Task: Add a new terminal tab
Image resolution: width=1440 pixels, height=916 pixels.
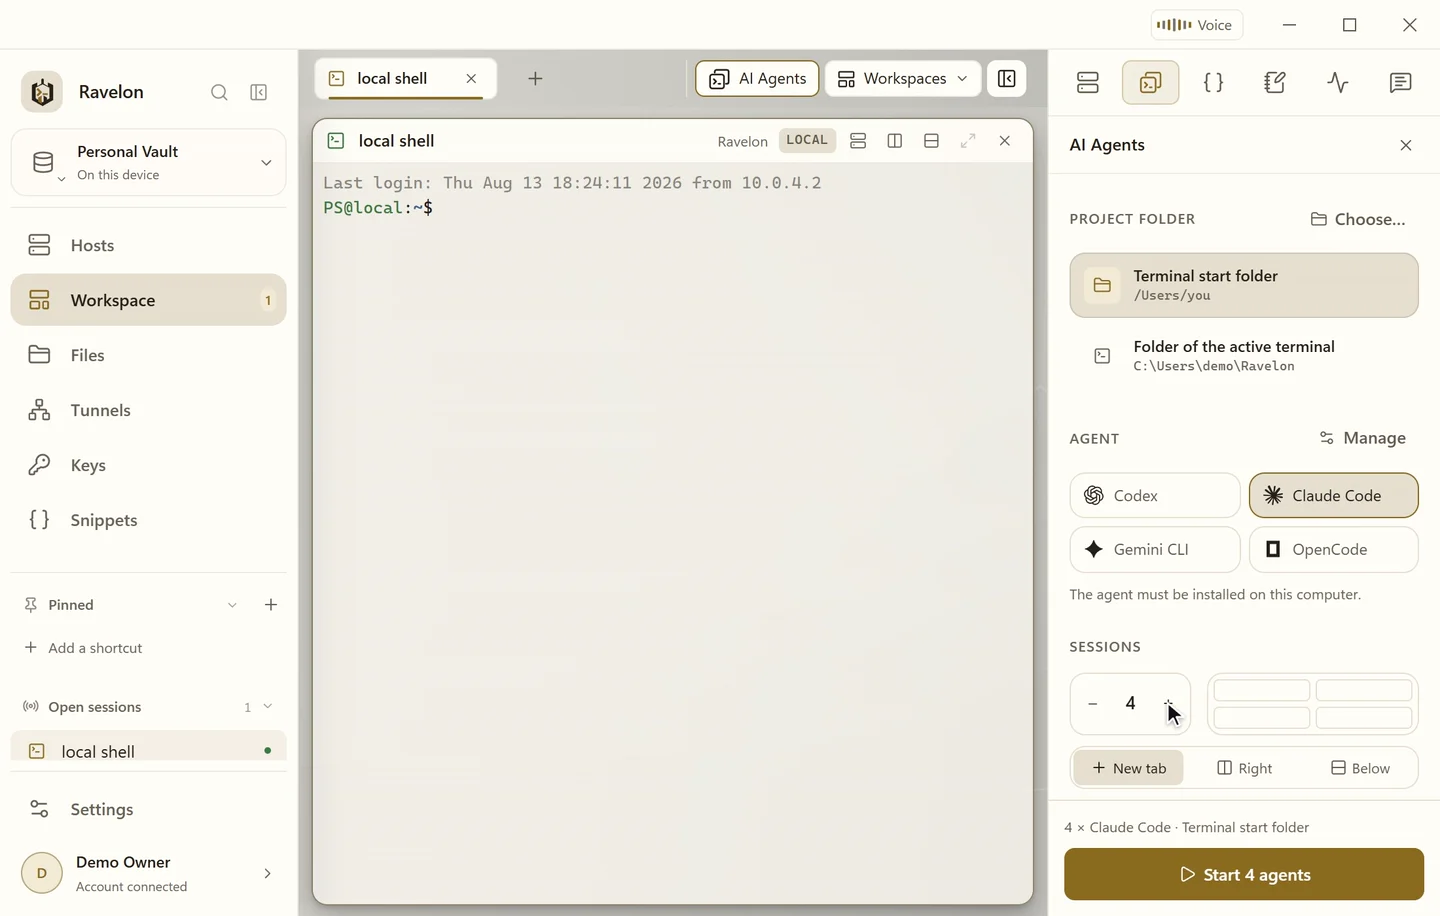Action: (535, 78)
